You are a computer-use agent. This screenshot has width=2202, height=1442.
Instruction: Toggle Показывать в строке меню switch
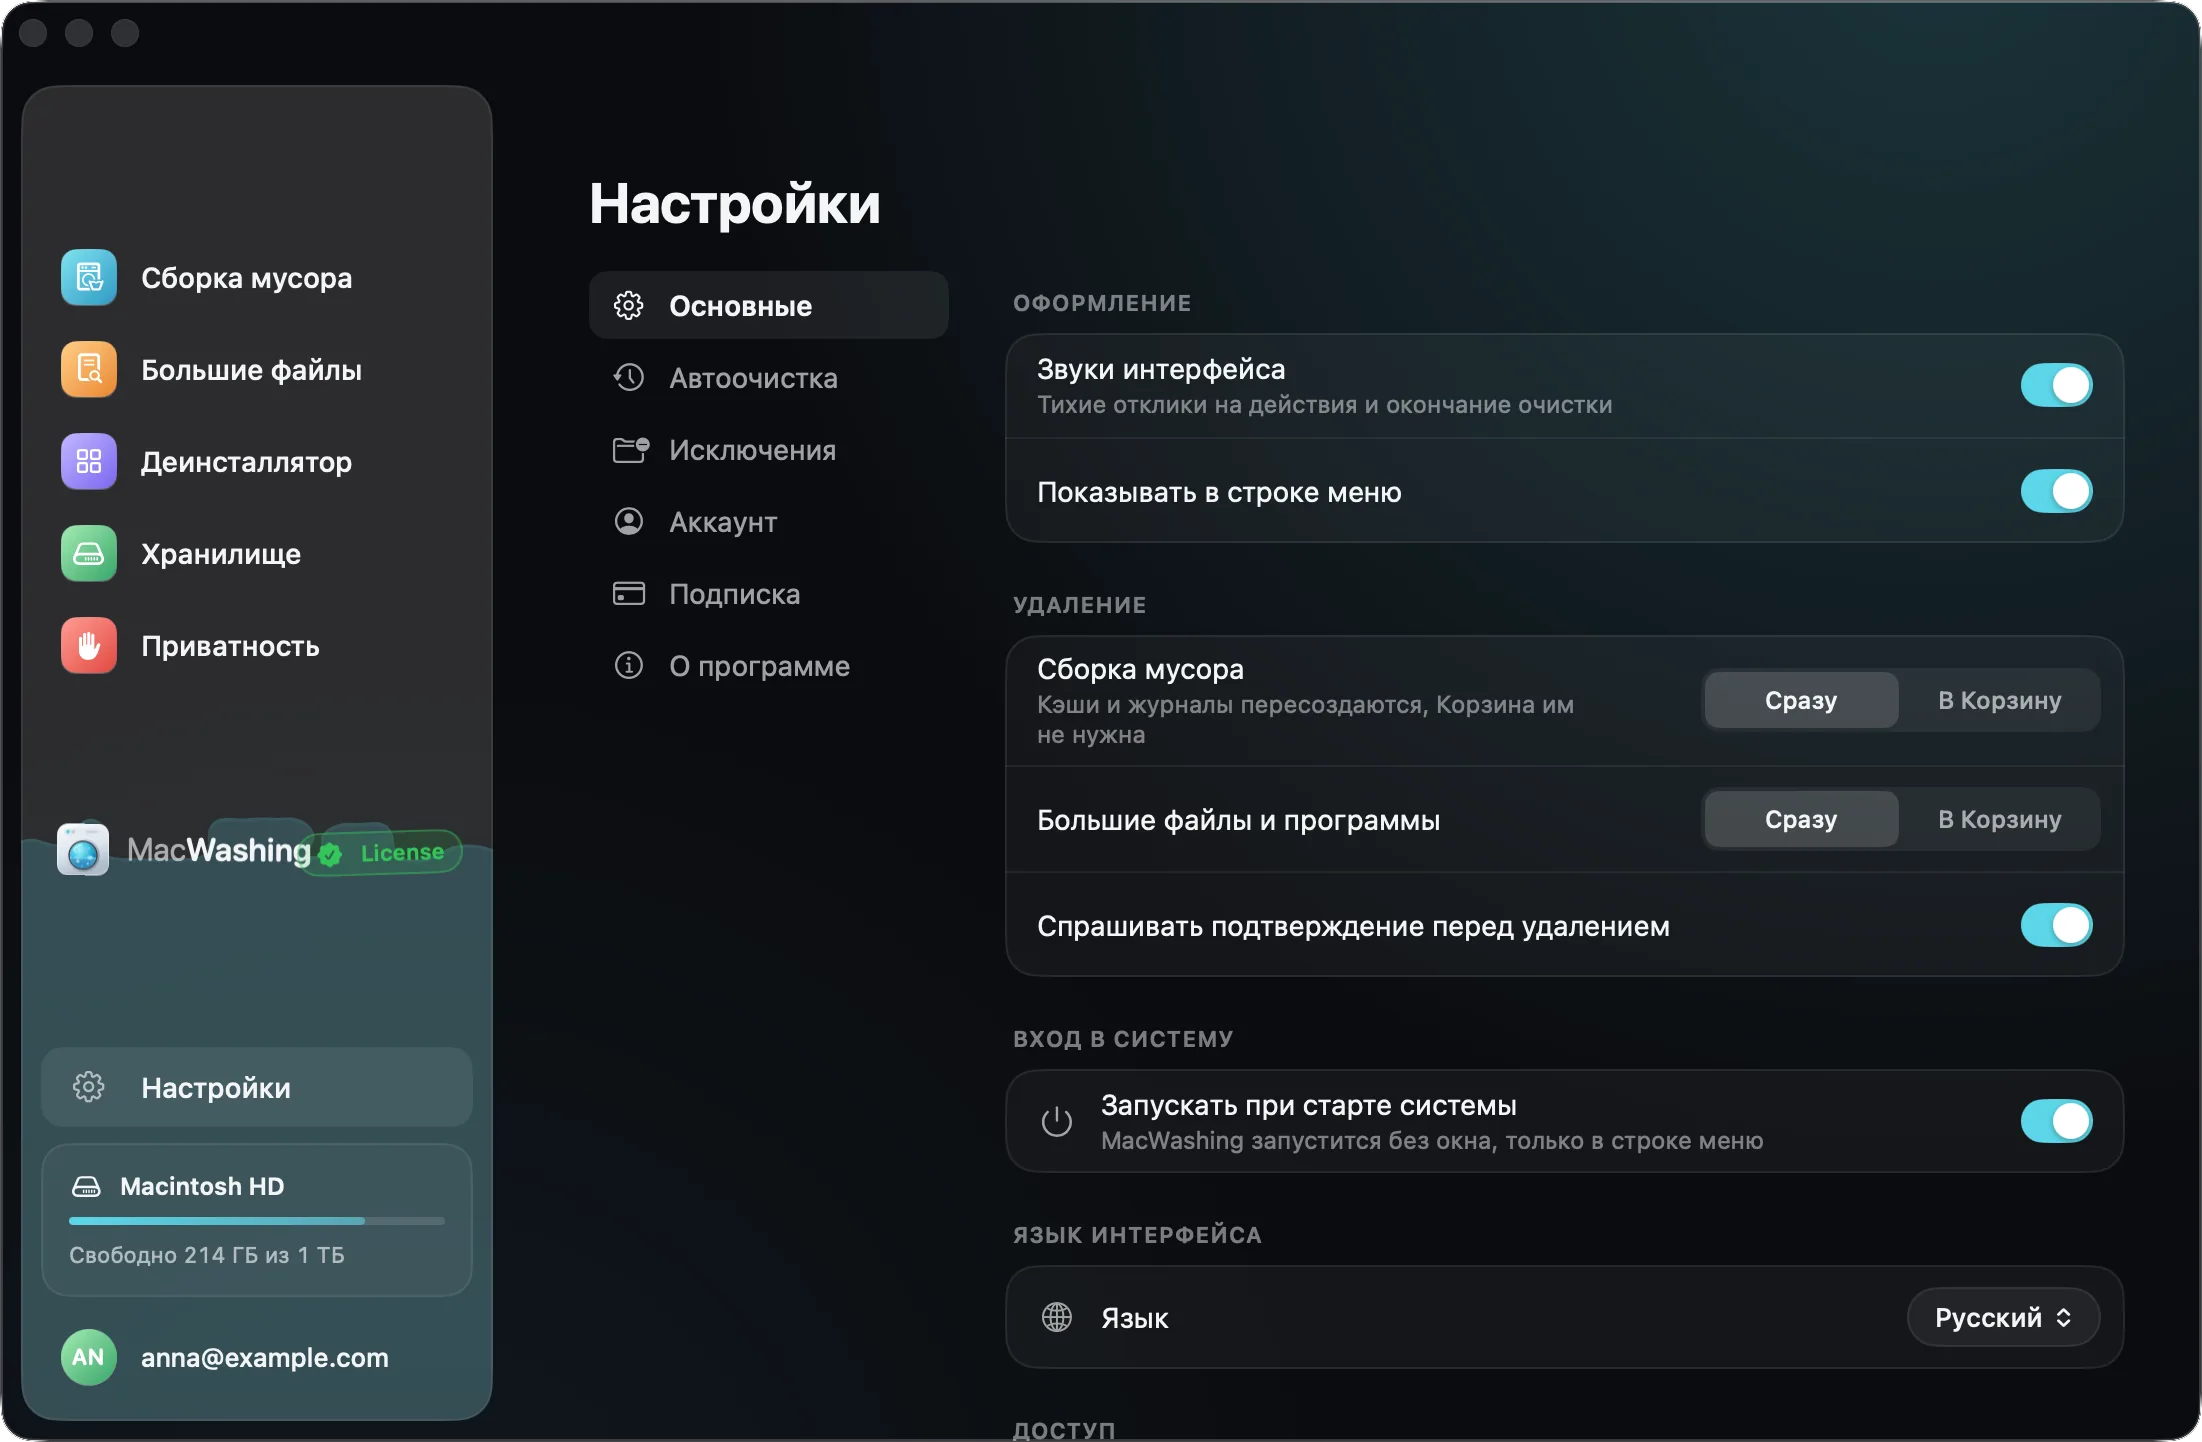point(2057,491)
